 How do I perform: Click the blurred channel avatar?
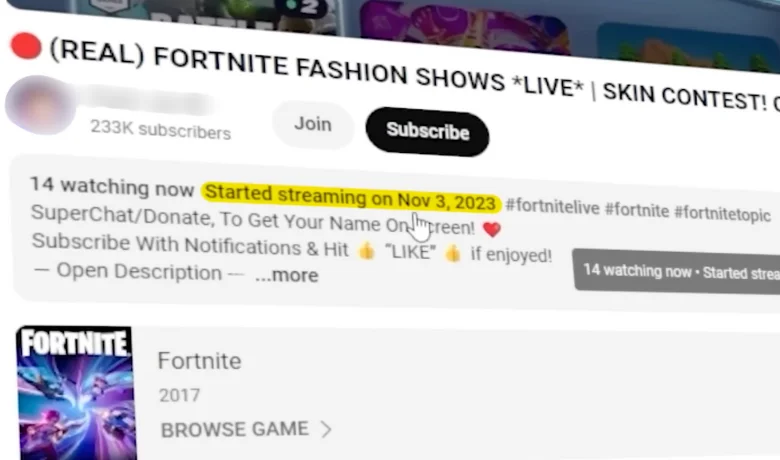pyautogui.click(x=40, y=105)
